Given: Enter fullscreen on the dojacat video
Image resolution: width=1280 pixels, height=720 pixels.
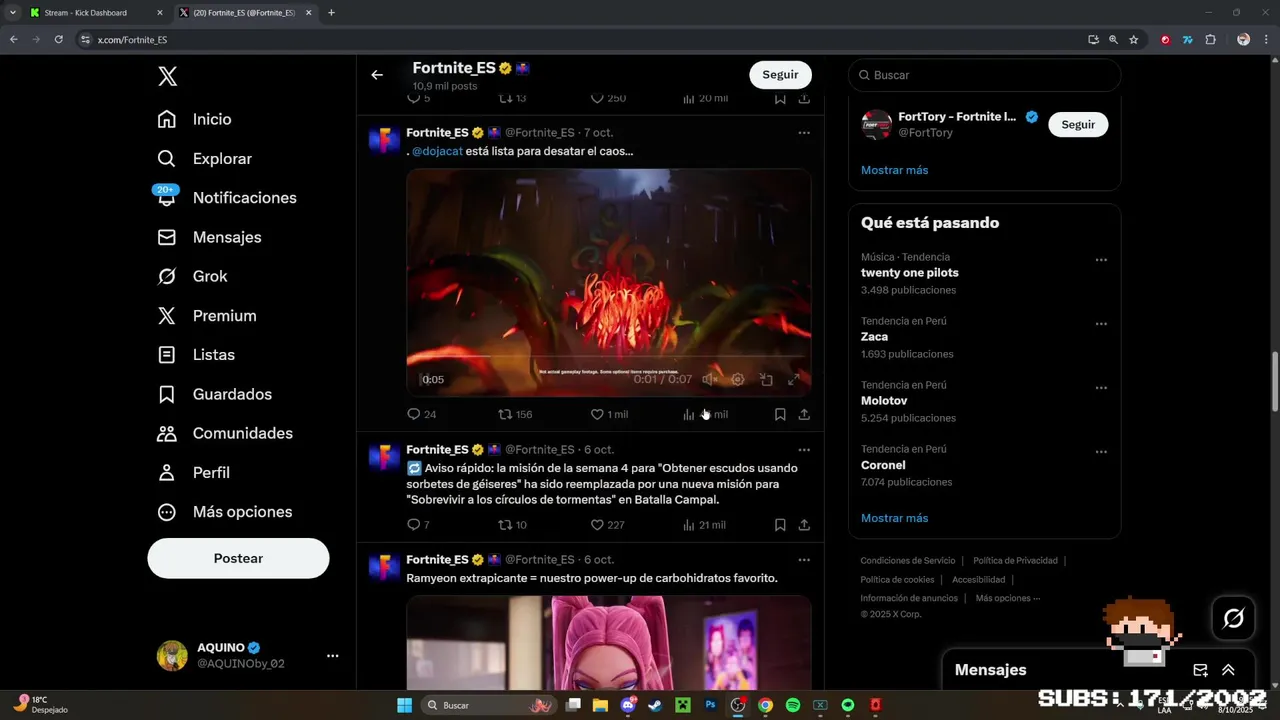Looking at the screenshot, I should [794, 380].
